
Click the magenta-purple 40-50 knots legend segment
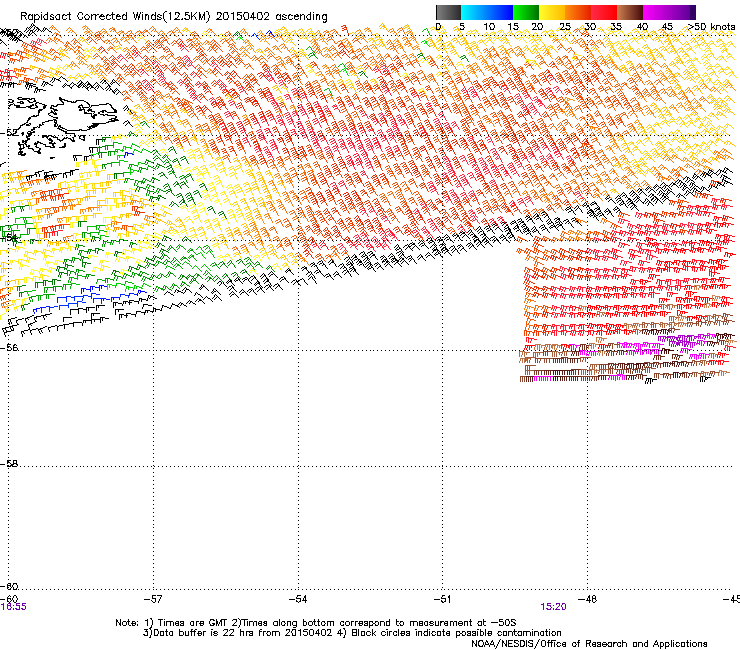(669, 12)
